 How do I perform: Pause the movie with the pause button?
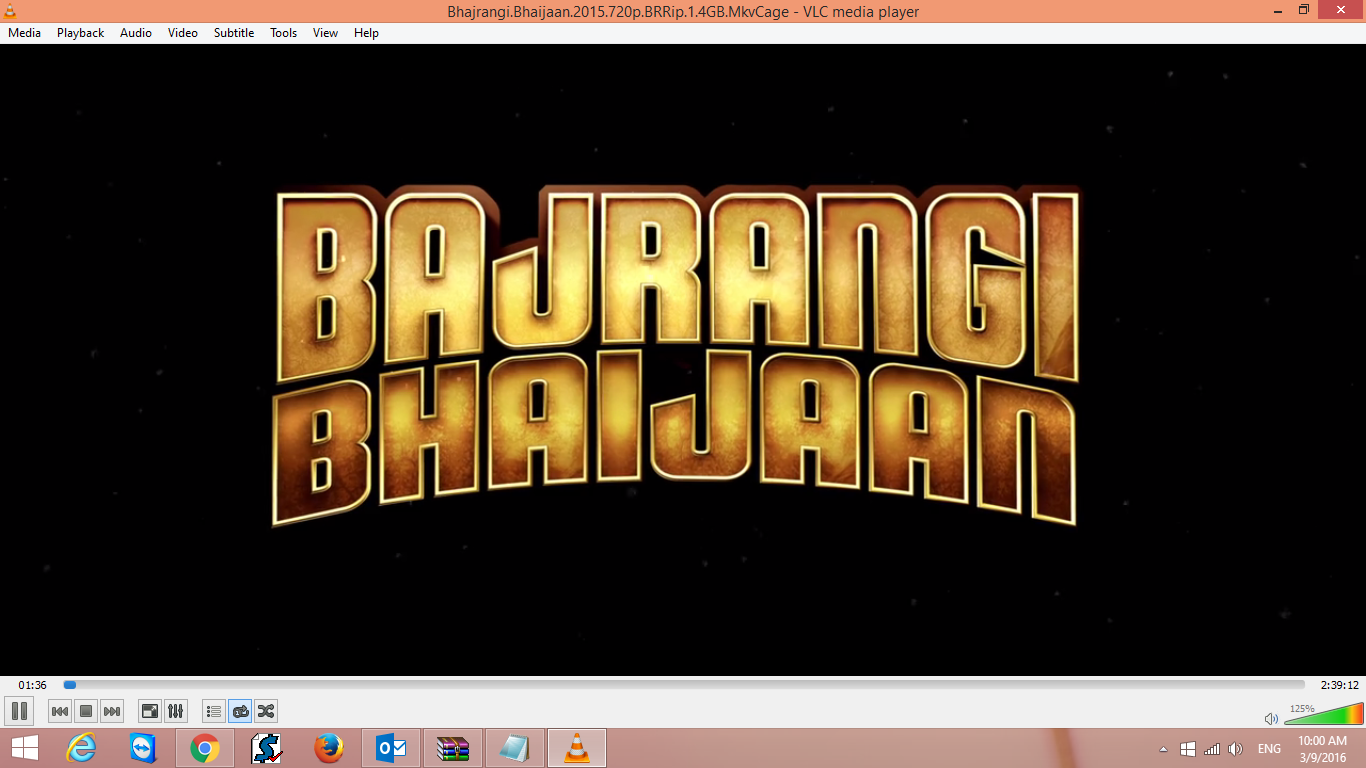pyautogui.click(x=19, y=711)
